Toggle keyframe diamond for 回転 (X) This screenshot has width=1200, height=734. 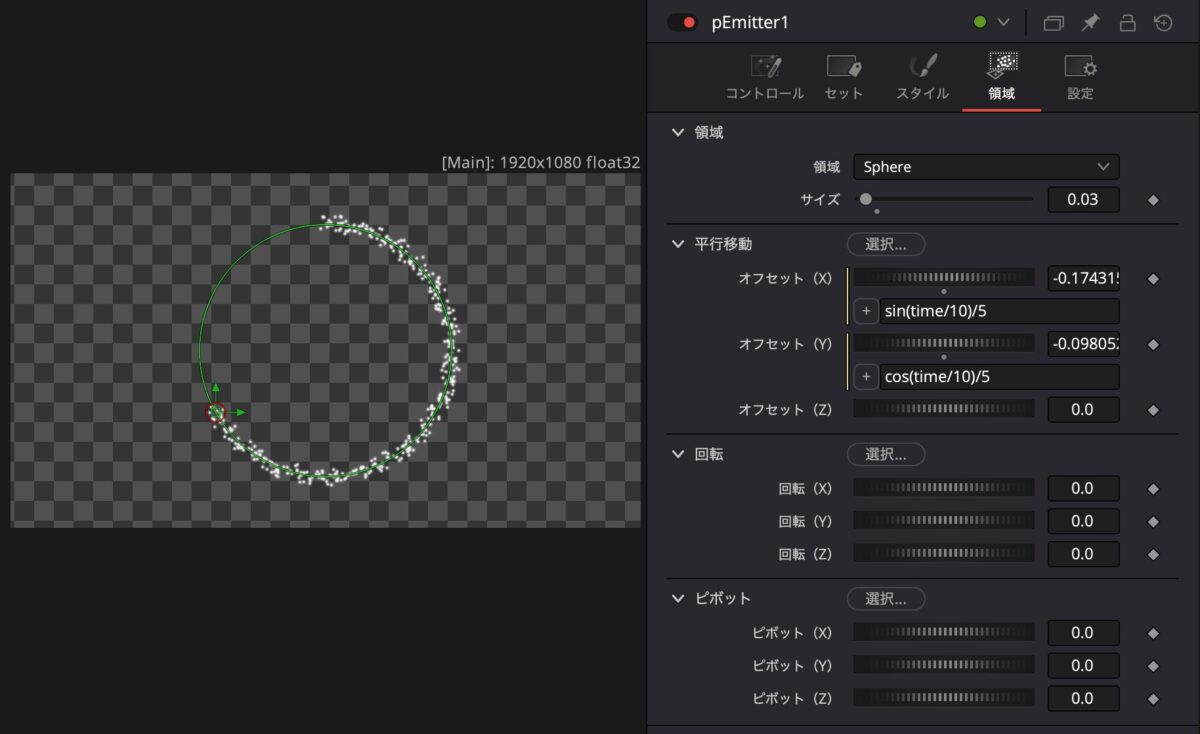[x=1153, y=489]
